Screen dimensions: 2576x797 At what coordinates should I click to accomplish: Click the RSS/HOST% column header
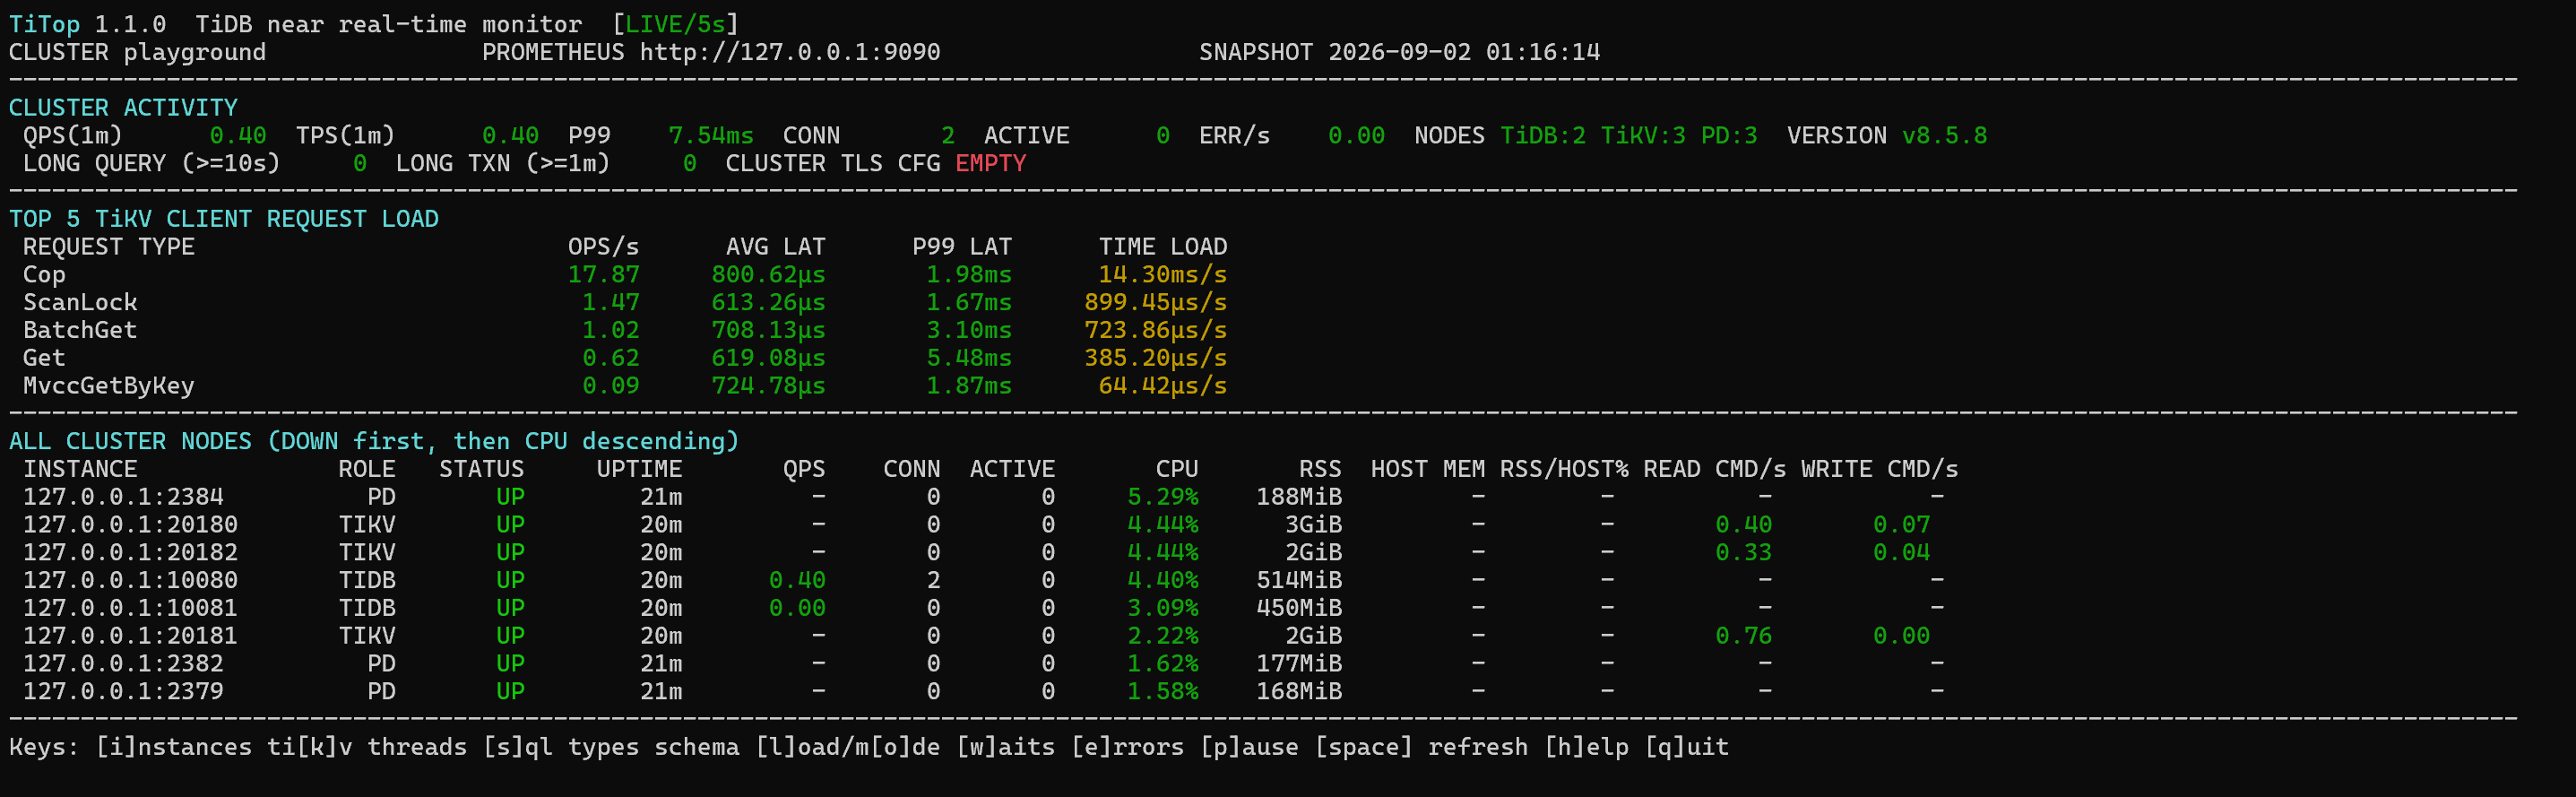click(x=1564, y=470)
